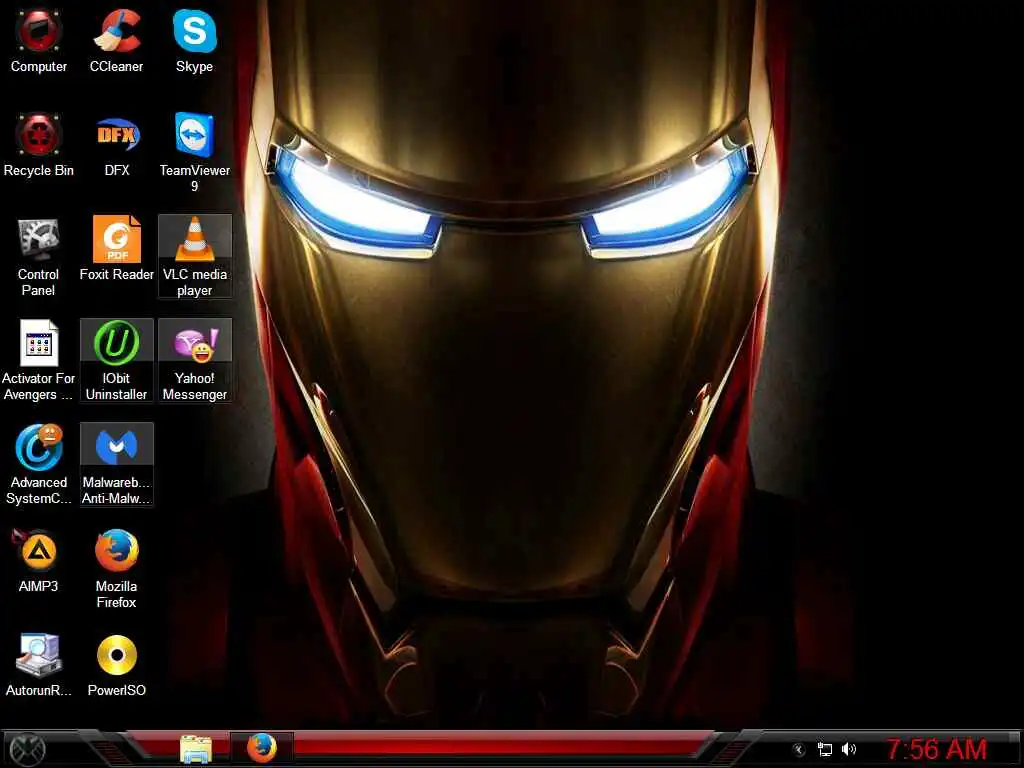Select the Malwarebytes Anti-Malware icon

pyautogui.click(x=117, y=464)
